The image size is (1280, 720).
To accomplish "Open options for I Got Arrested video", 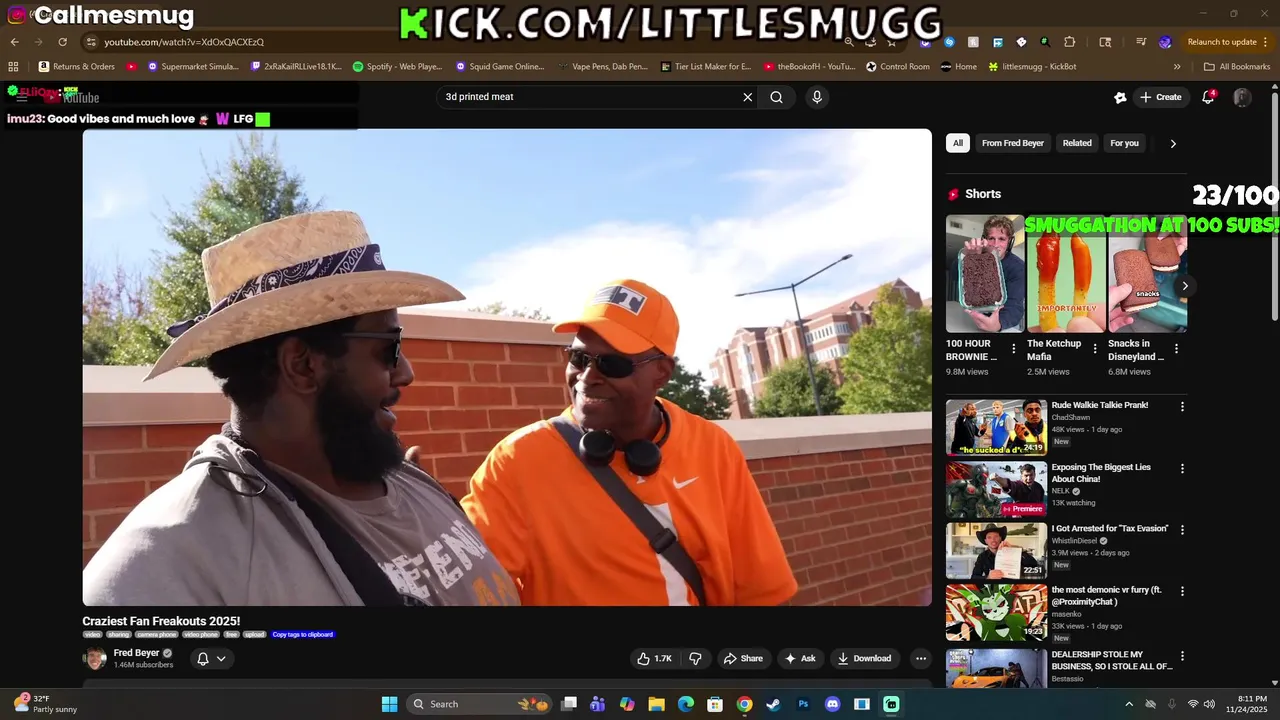I will tap(1182, 530).
